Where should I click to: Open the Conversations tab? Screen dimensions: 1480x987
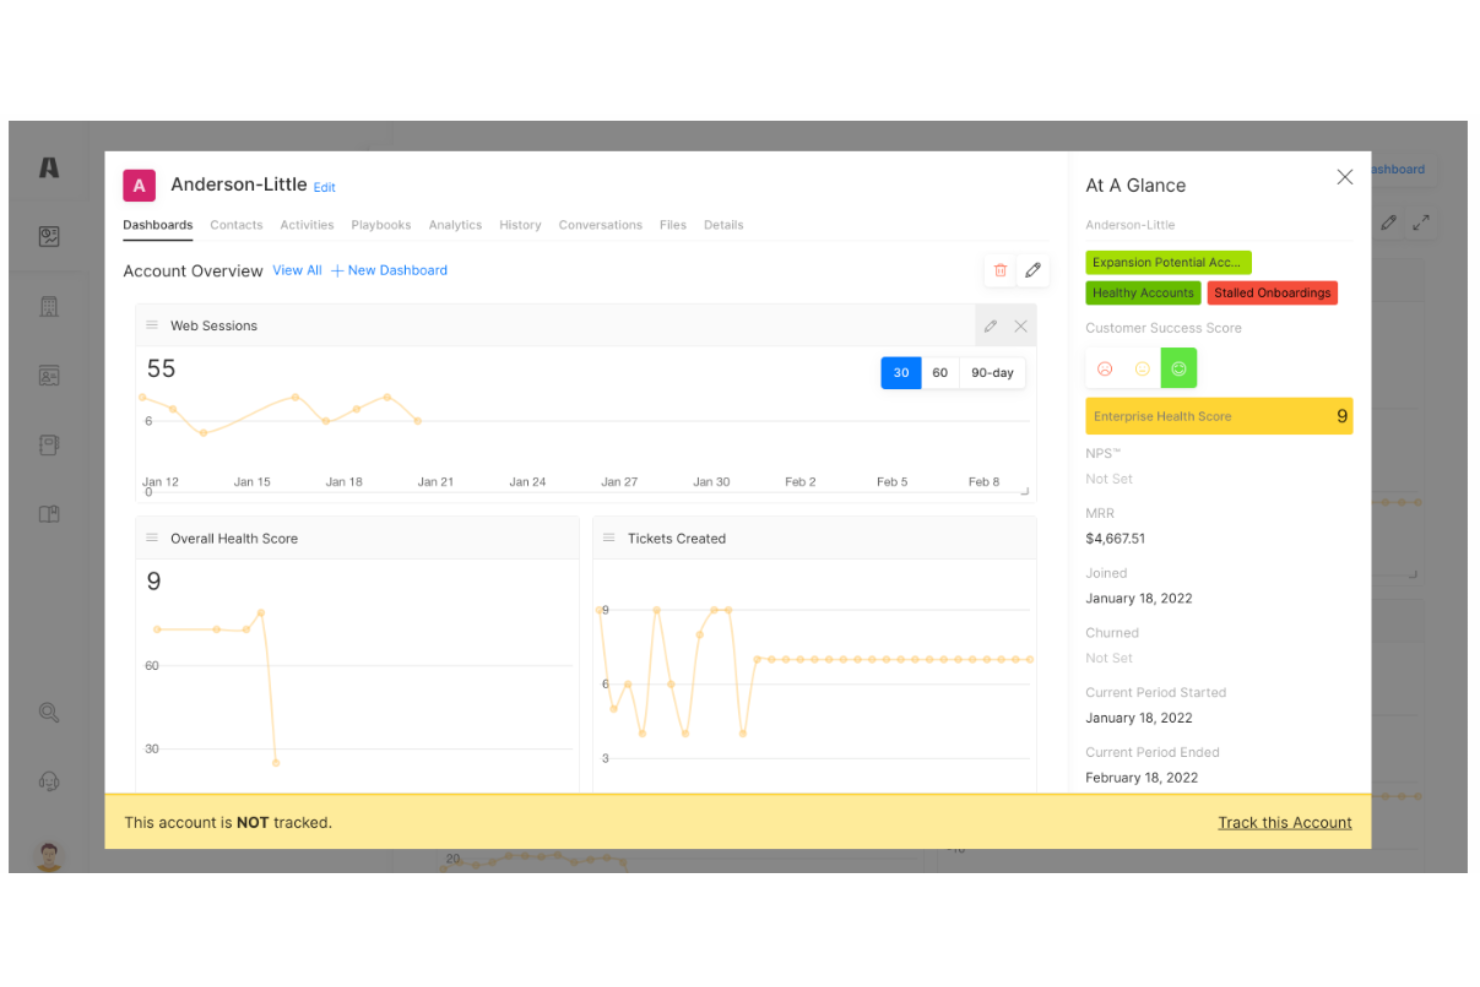coord(600,225)
